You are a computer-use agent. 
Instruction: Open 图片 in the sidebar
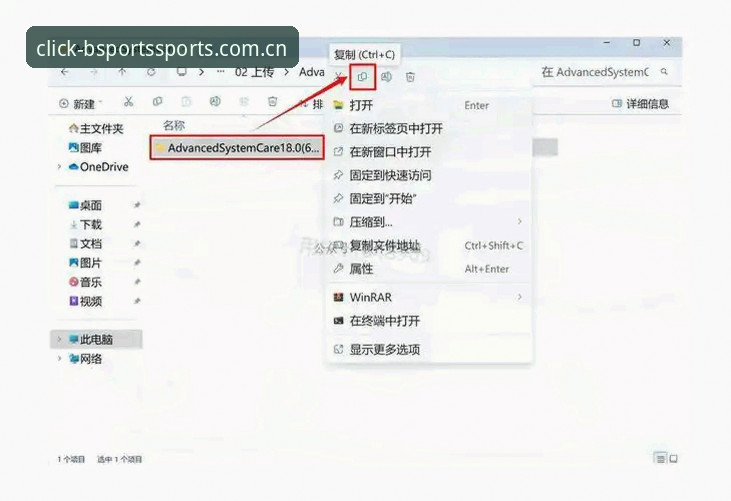(85, 263)
